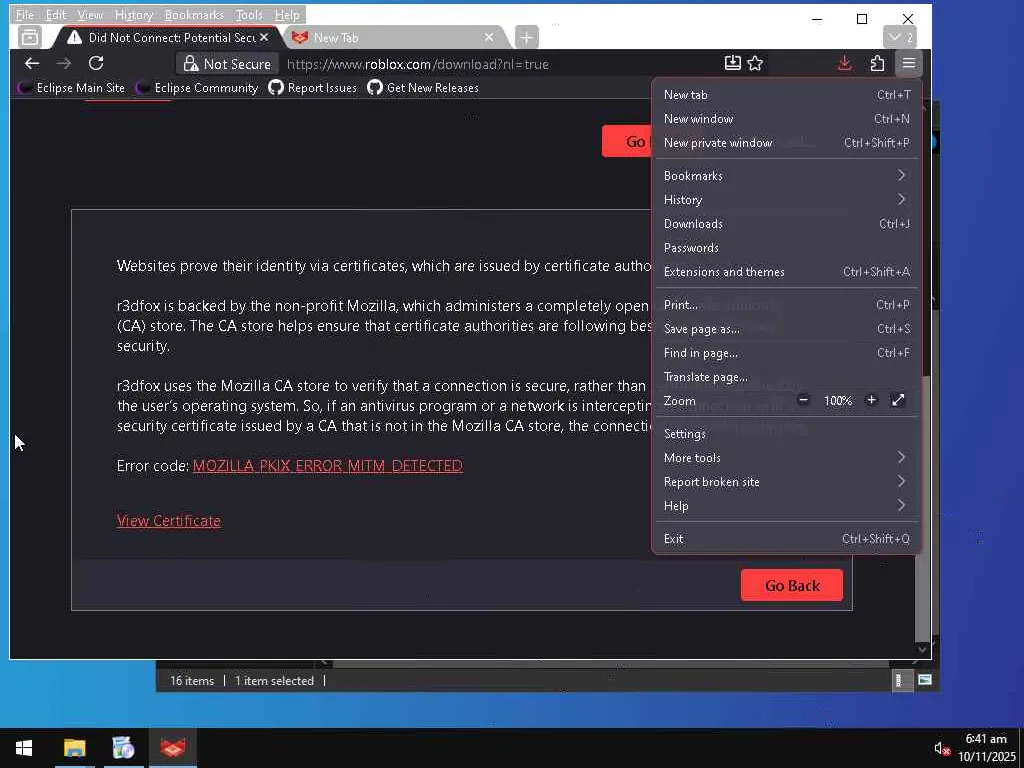This screenshot has height=768, width=1024.
Task: Open the File menu
Action: coord(25,14)
